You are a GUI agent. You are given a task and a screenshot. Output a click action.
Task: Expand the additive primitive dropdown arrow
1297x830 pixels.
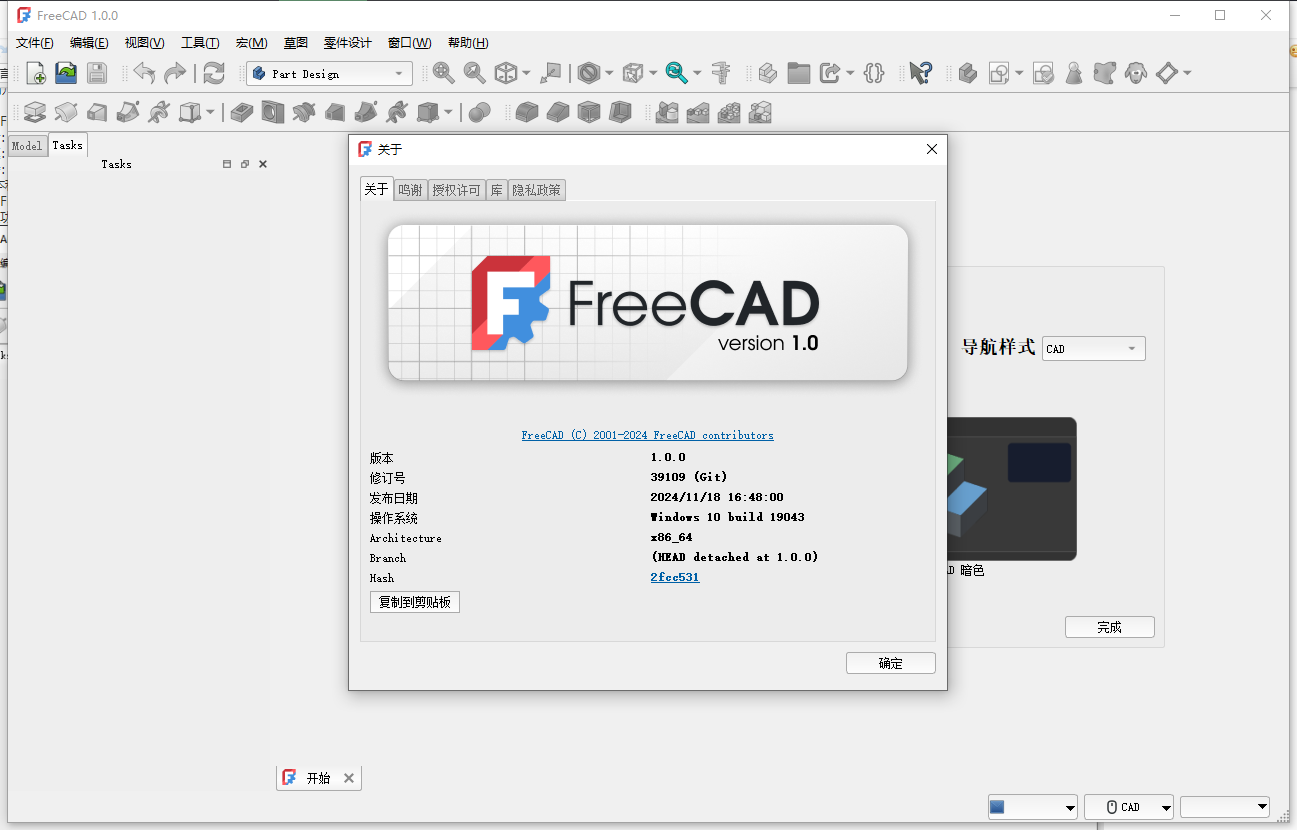(211, 112)
